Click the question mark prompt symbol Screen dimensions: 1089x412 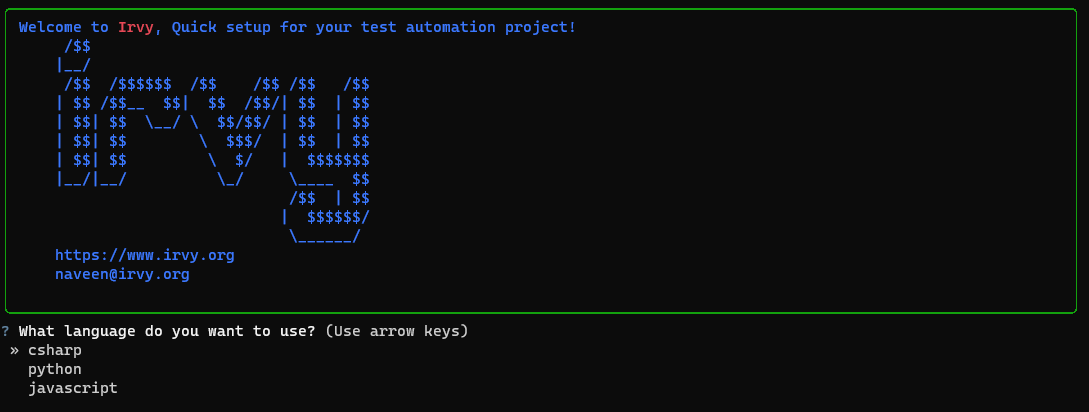click(x=6, y=331)
